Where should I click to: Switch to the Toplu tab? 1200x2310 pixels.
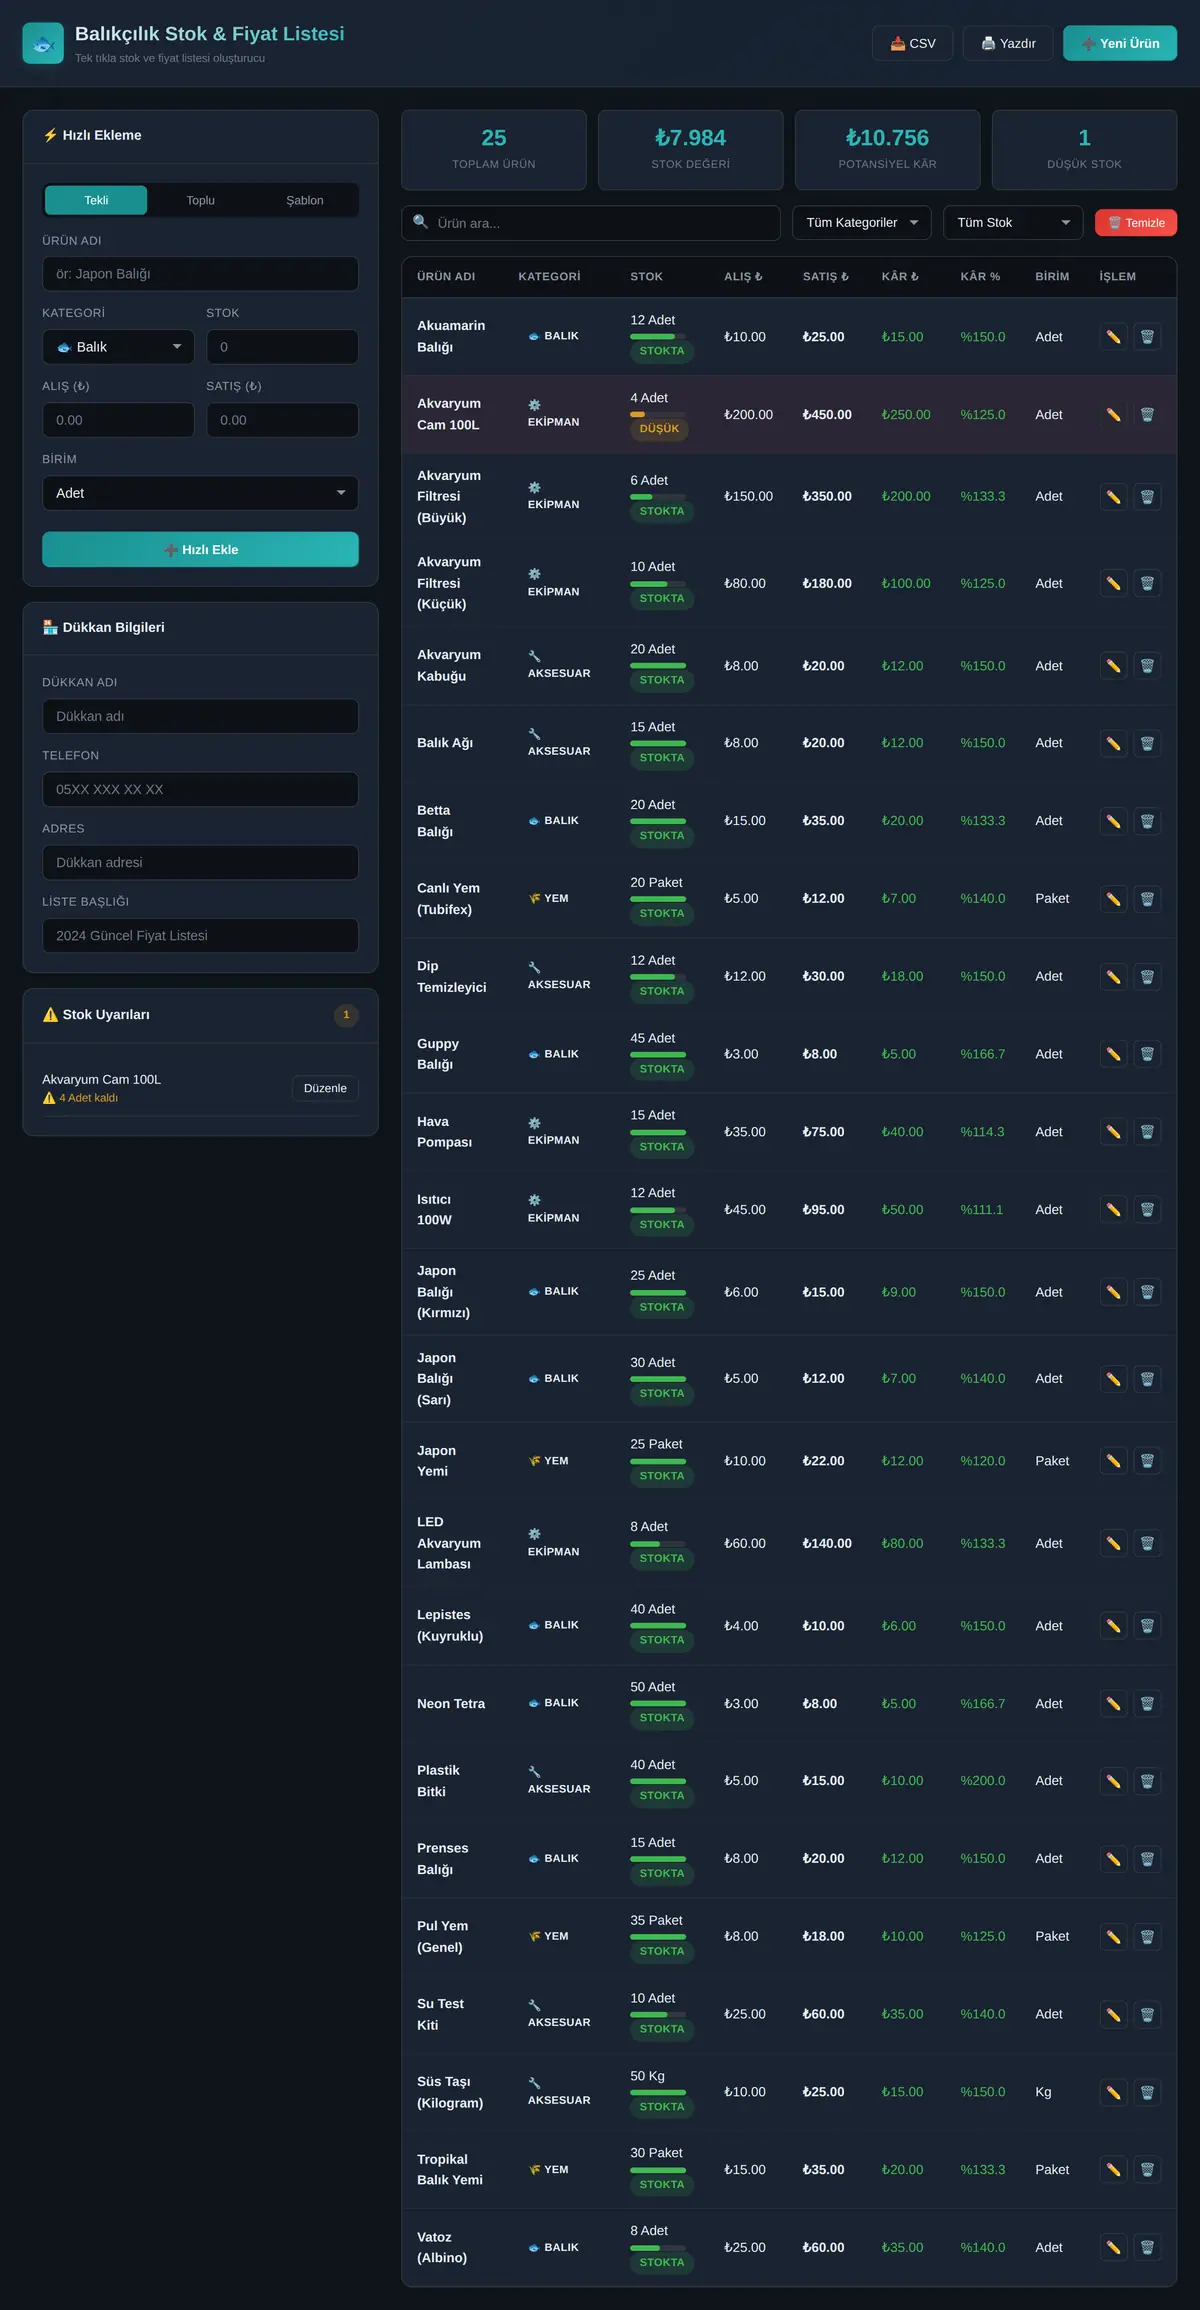(201, 200)
